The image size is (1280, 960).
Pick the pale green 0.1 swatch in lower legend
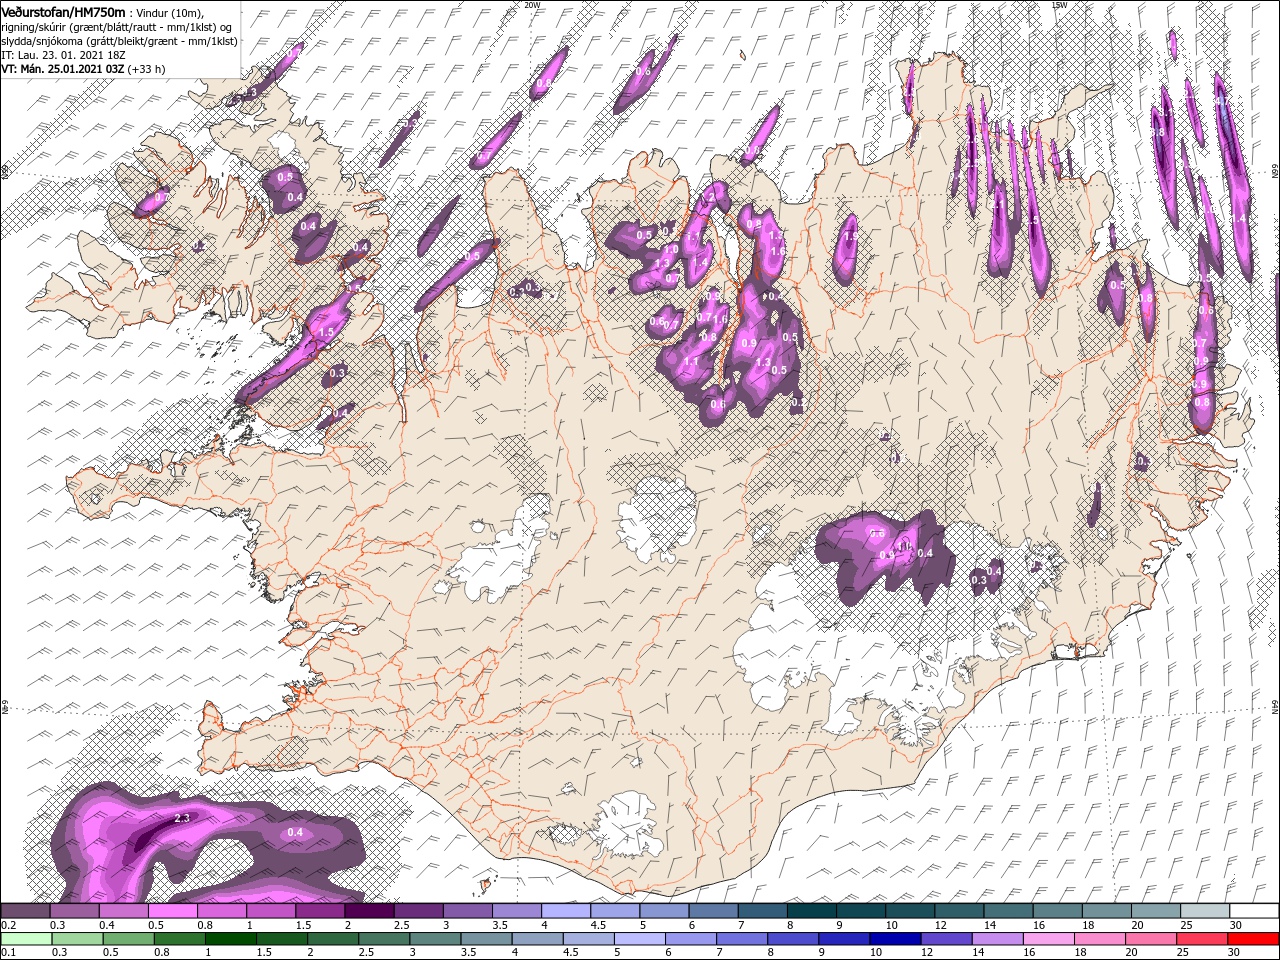pos(27,938)
